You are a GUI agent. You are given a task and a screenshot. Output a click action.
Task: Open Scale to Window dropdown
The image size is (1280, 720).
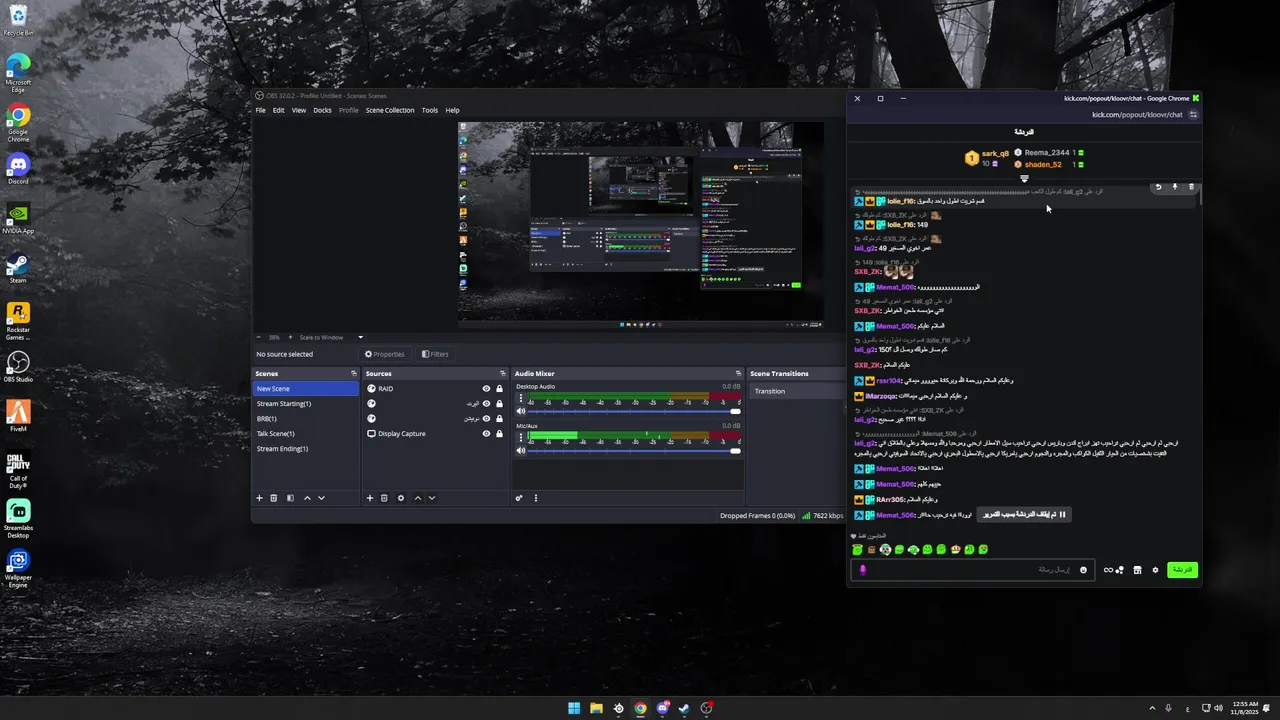coord(331,337)
